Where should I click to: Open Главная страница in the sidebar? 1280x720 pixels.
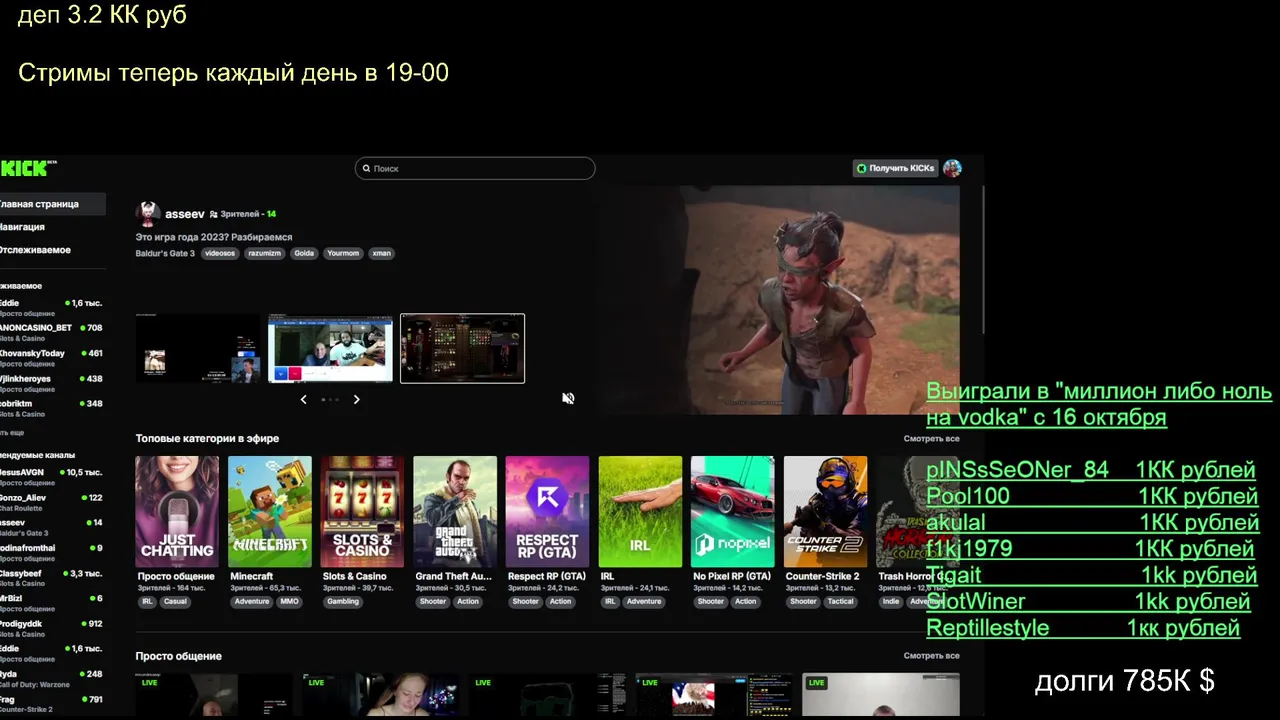[x=52, y=204]
